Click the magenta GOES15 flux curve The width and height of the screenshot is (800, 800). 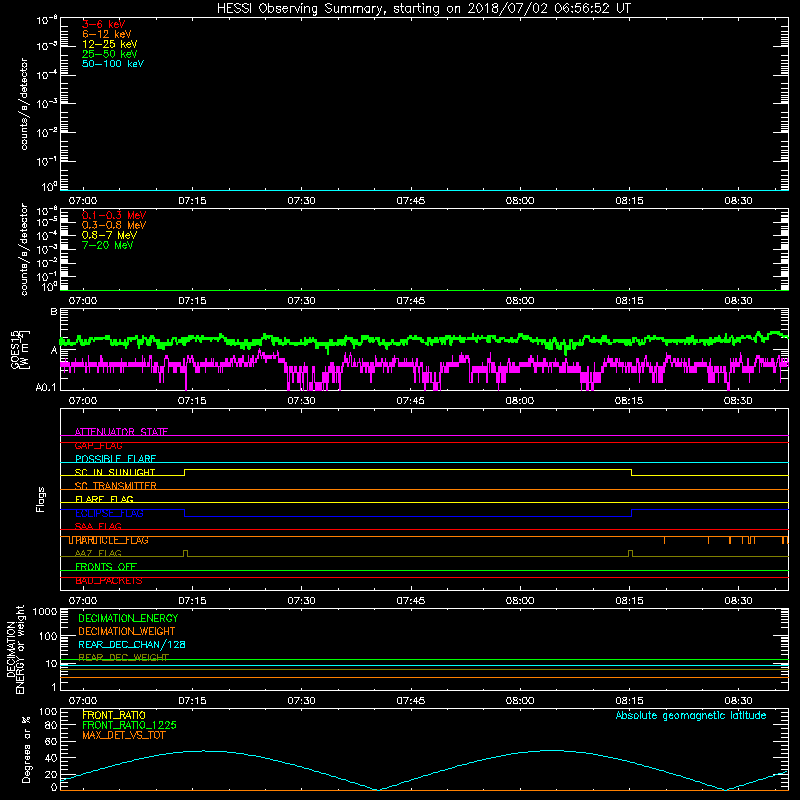(x=423, y=368)
